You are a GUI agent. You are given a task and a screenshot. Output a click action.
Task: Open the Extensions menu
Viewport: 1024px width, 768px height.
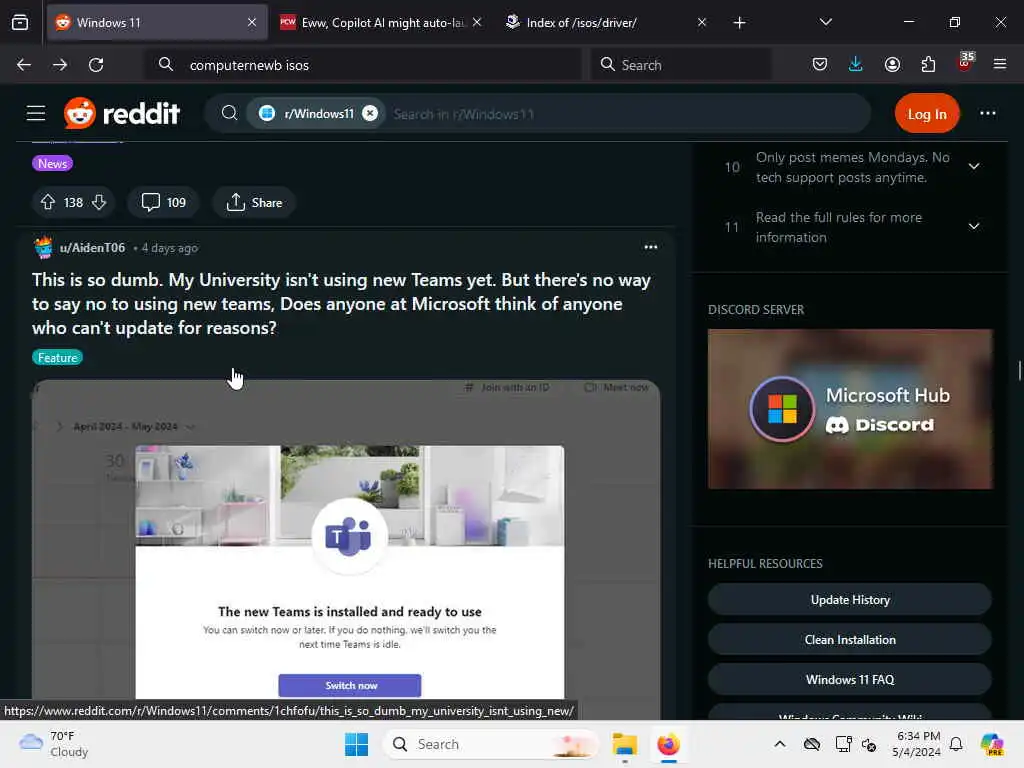point(928,64)
